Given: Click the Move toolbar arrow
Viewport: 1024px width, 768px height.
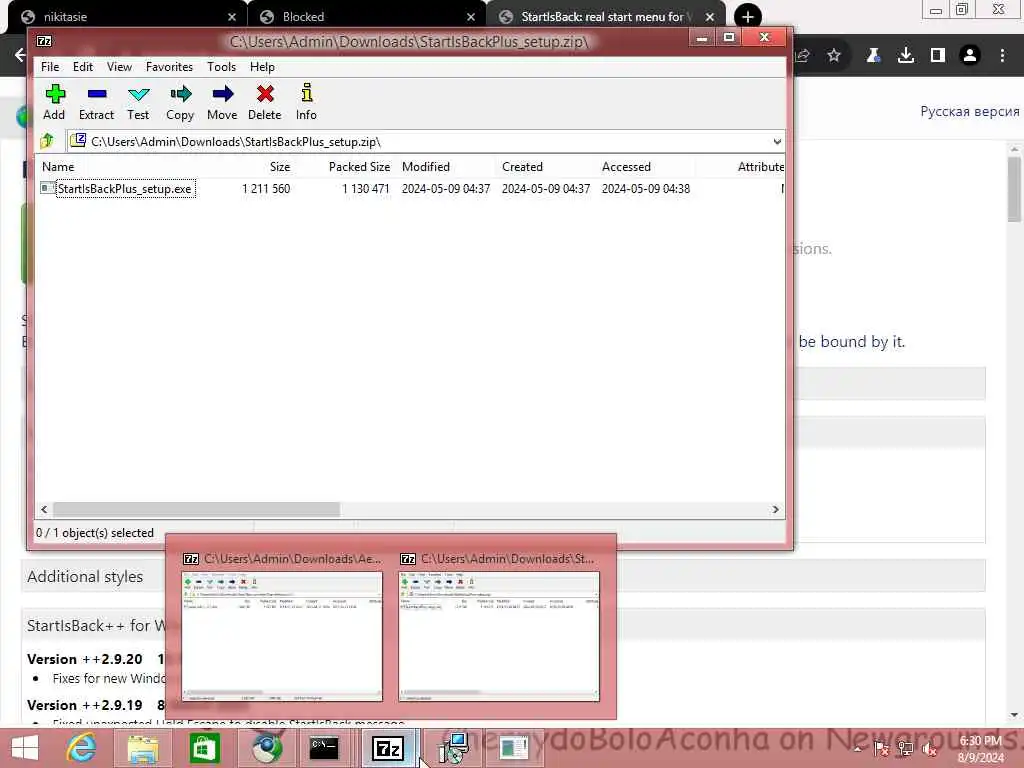Looking at the screenshot, I should (222, 102).
